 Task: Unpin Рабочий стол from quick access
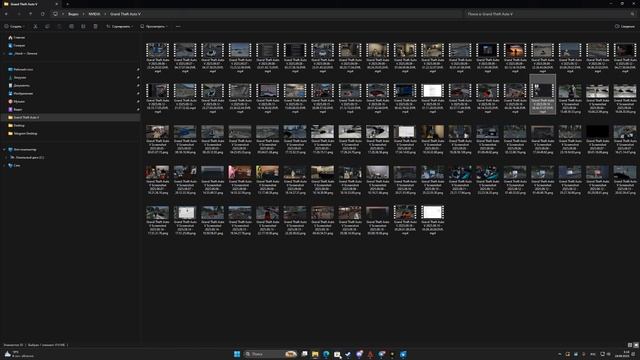click(138, 69)
